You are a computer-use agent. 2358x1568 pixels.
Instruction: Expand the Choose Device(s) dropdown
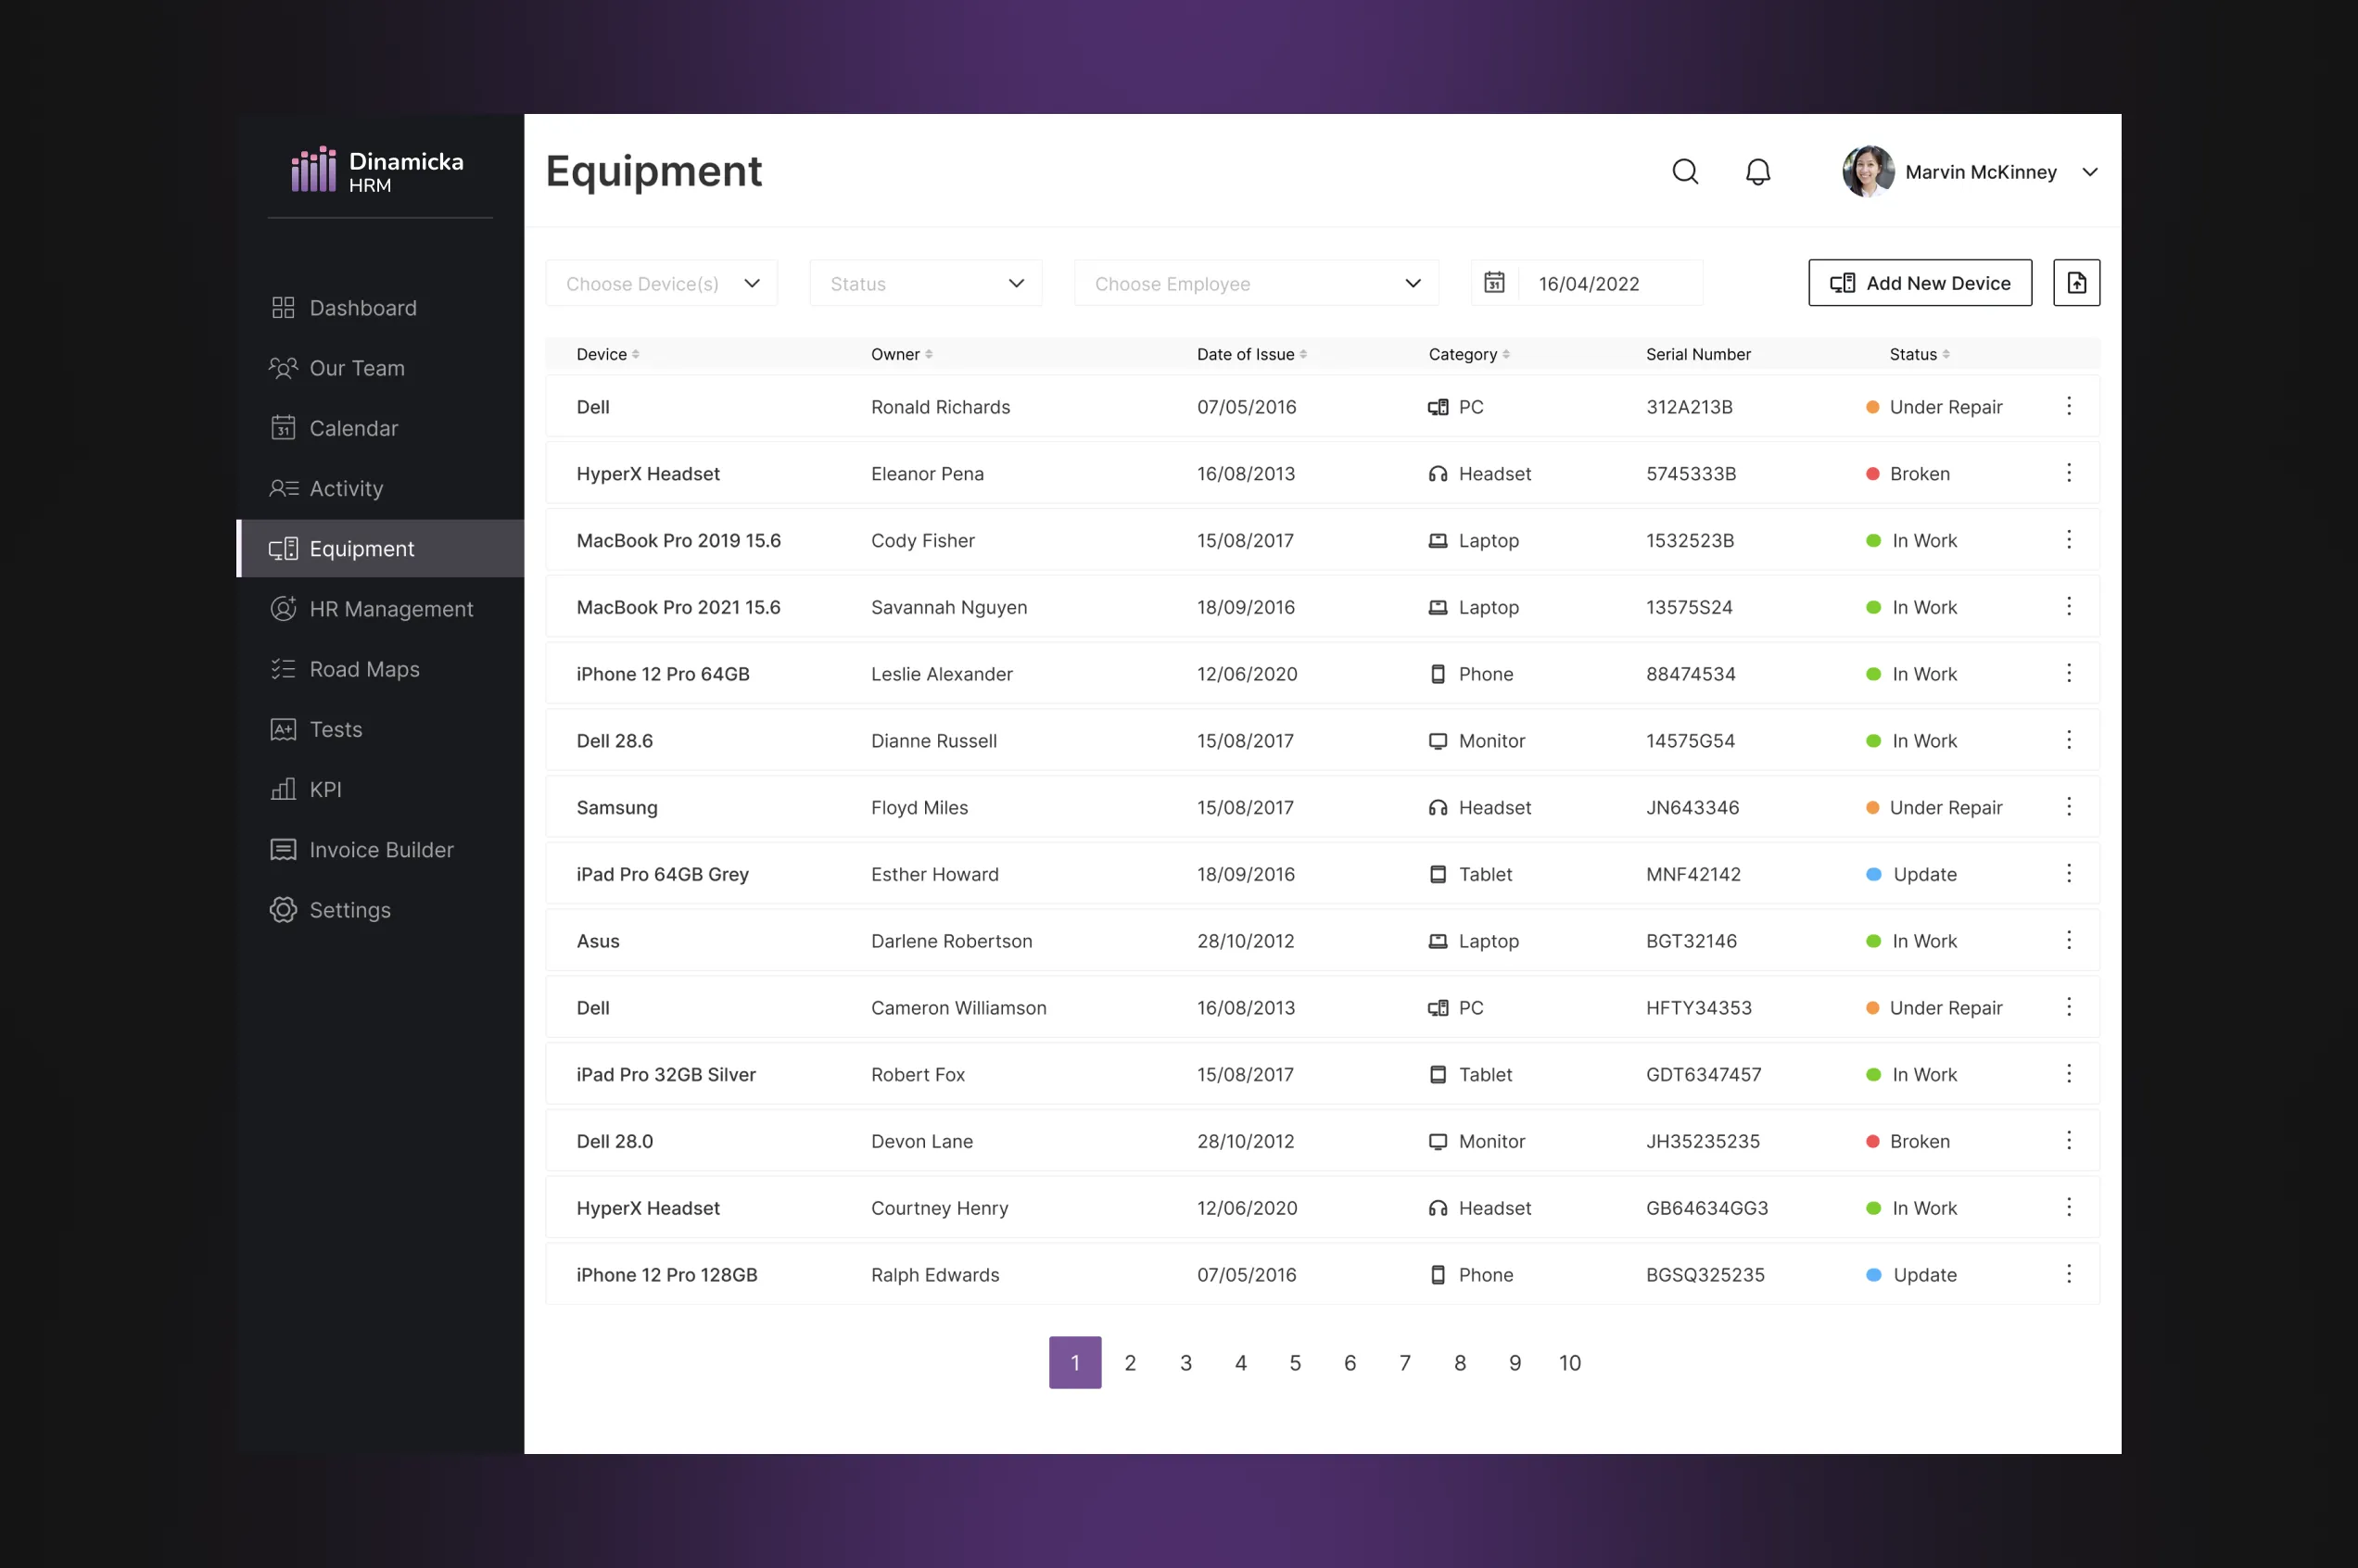pos(662,284)
